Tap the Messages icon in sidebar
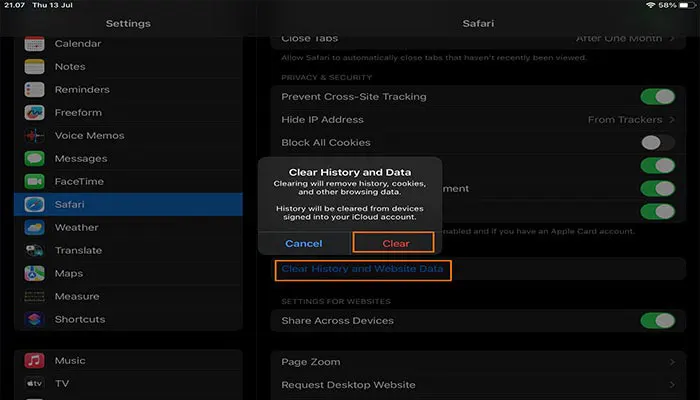700x400 pixels. pyautogui.click(x=35, y=159)
